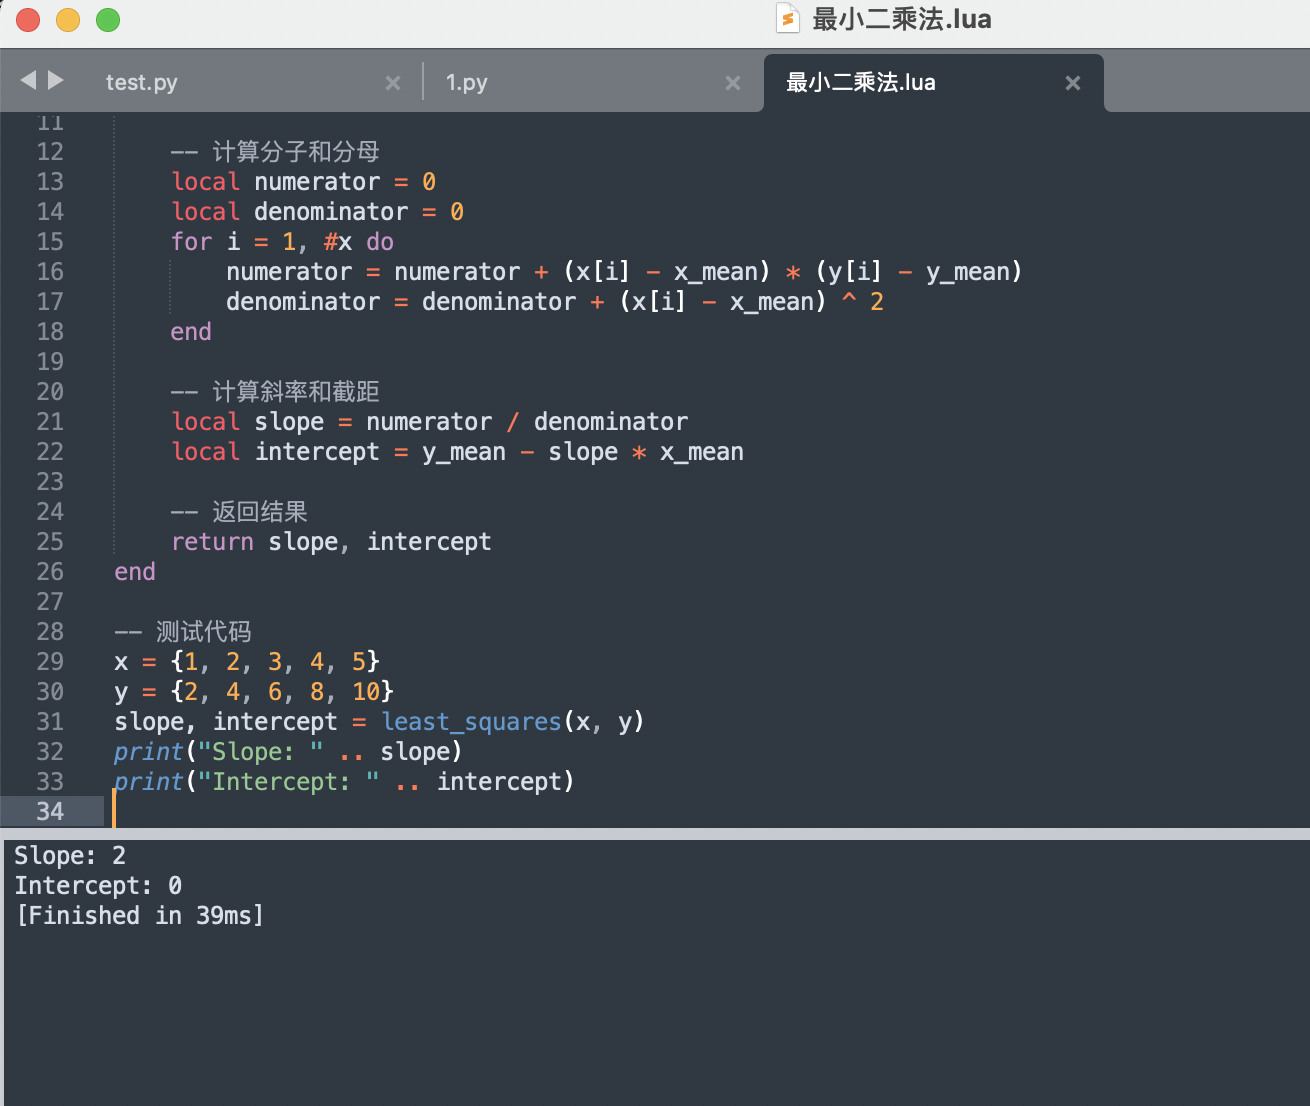Click the yellow minimize window button
The image size is (1310, 1106).
(x=68, y=19)
